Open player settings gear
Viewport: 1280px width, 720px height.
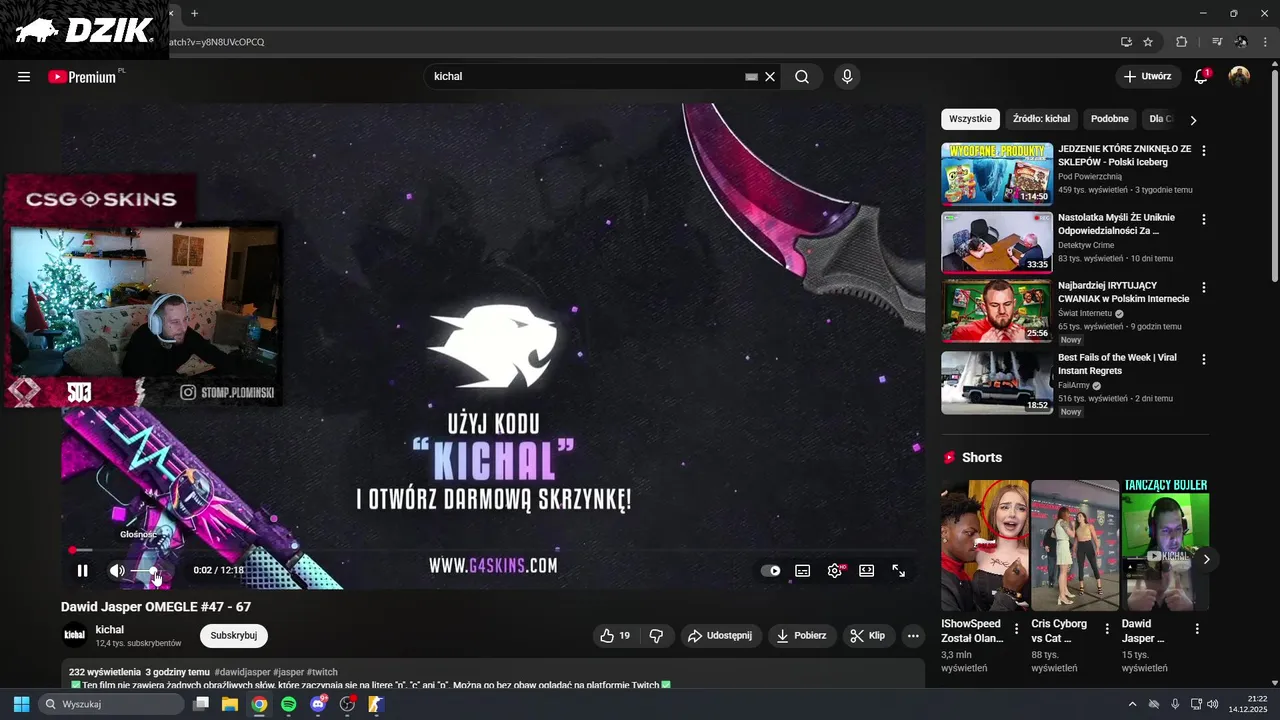835,571
